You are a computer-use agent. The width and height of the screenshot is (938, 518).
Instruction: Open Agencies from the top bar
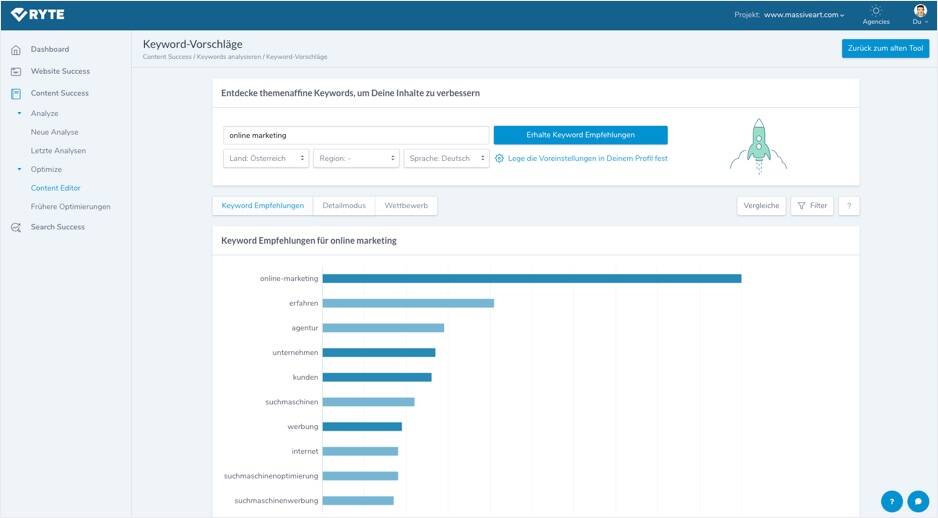point(876,15)
